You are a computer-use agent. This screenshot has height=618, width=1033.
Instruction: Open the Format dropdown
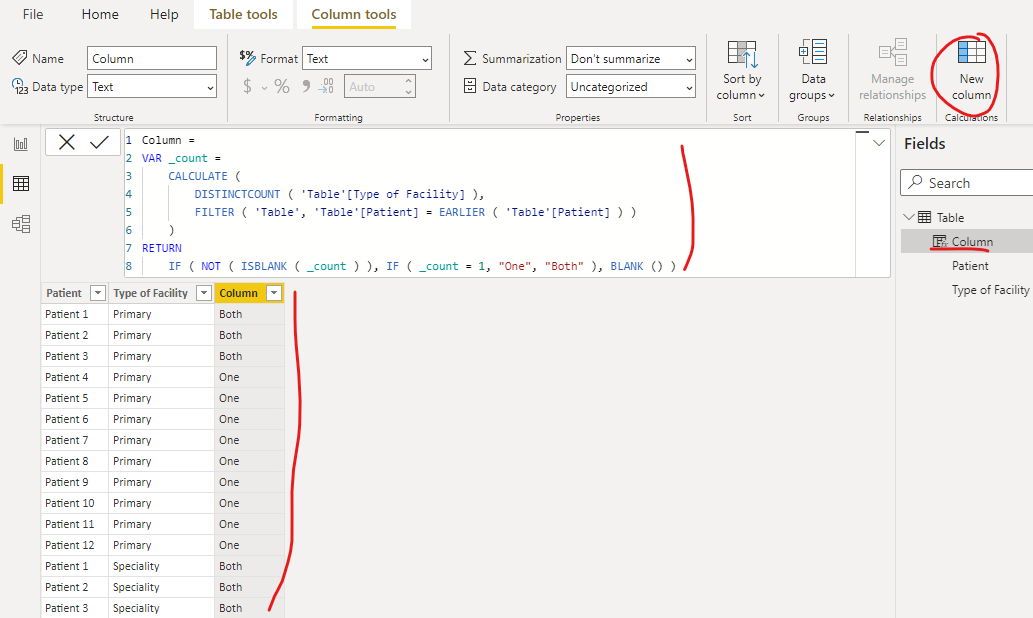click(x=367, y=59)
